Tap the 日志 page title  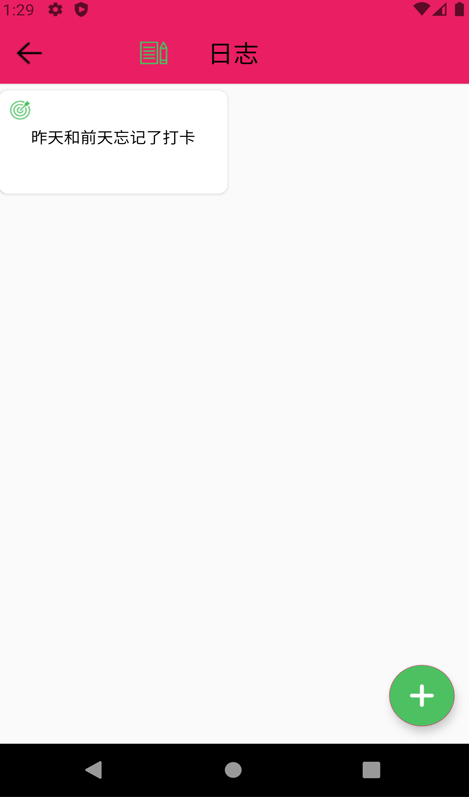click(234, 54)
